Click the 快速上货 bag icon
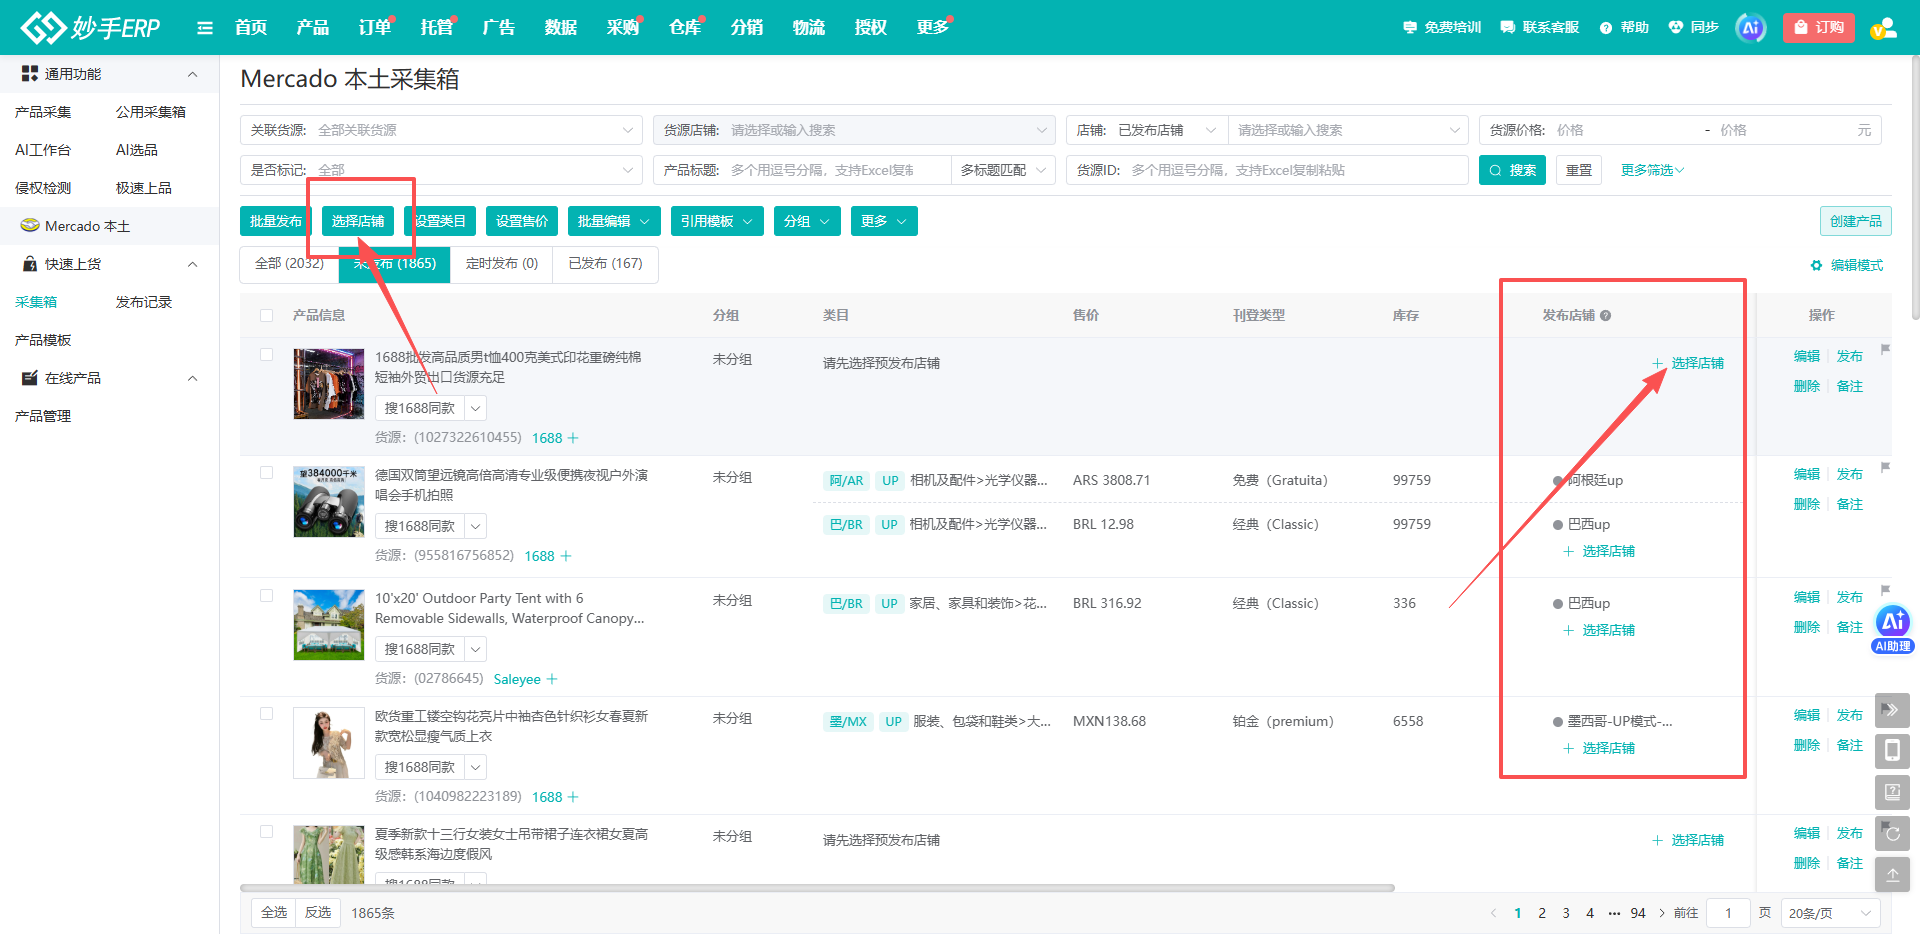The width and height of the screenshot is (1920, 934). pyautogui.click(x=30, y=264)
